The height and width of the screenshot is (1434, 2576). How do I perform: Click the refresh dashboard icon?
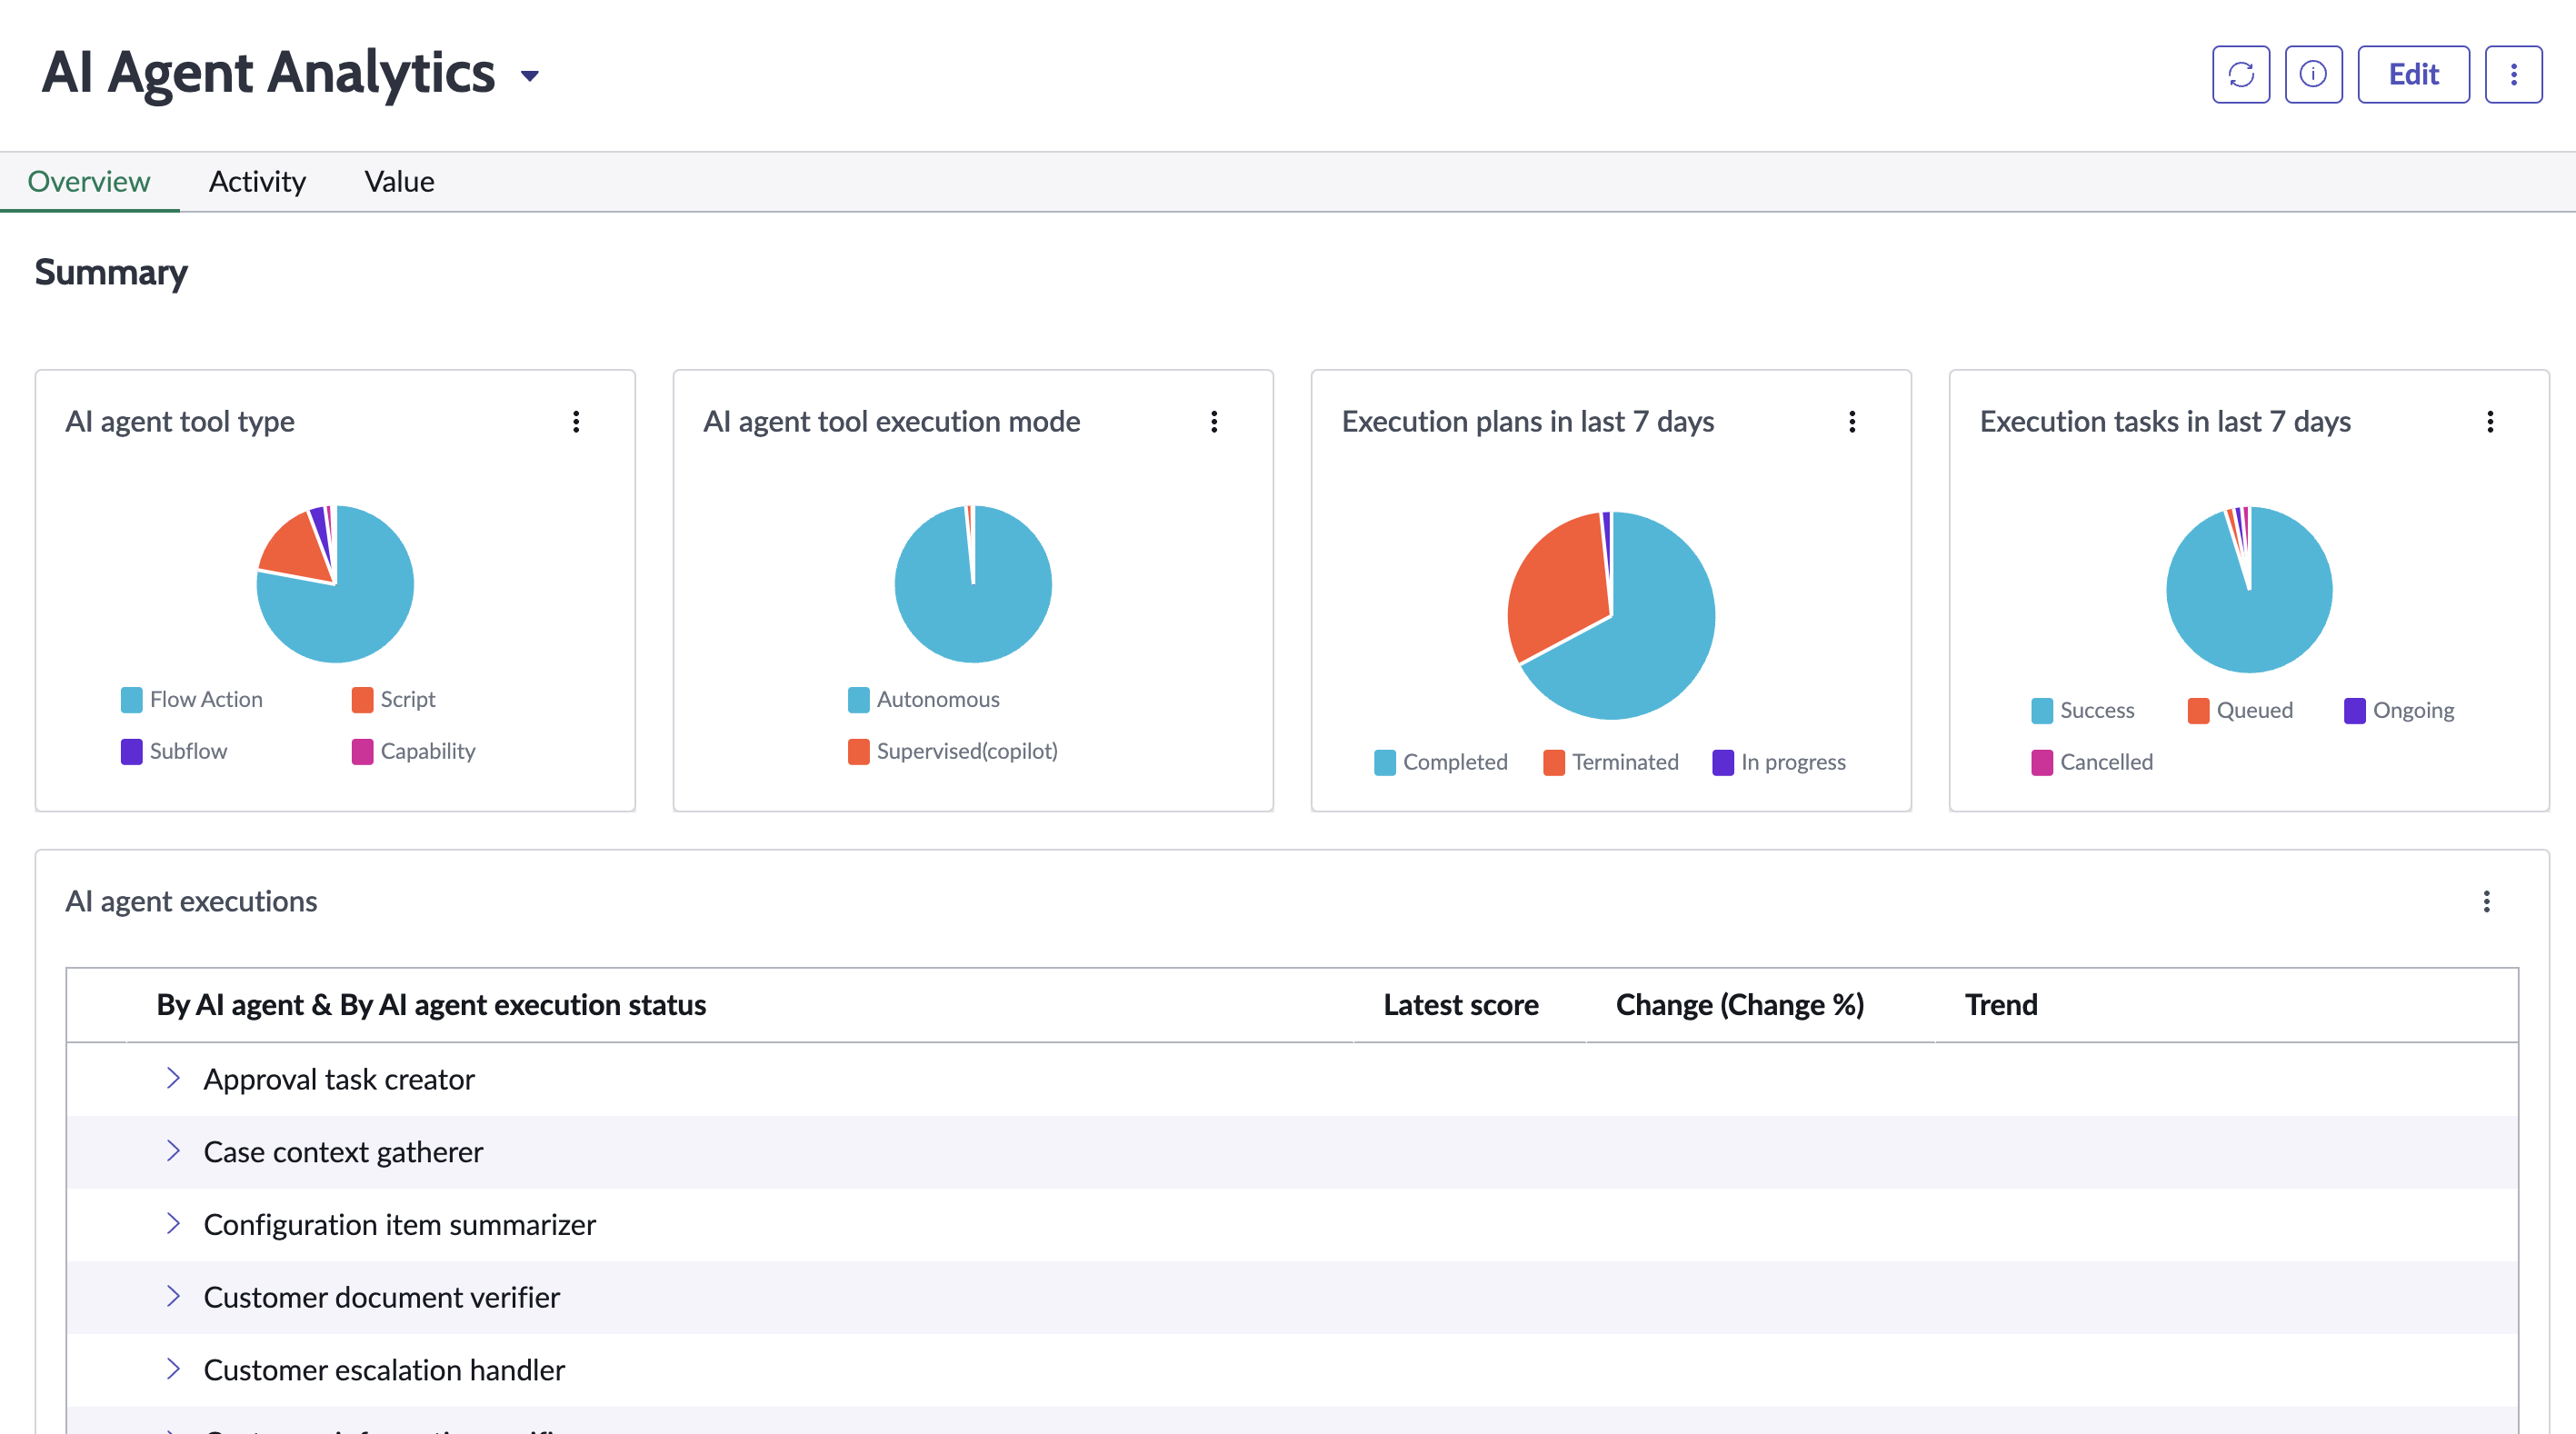pos(2240,74)
